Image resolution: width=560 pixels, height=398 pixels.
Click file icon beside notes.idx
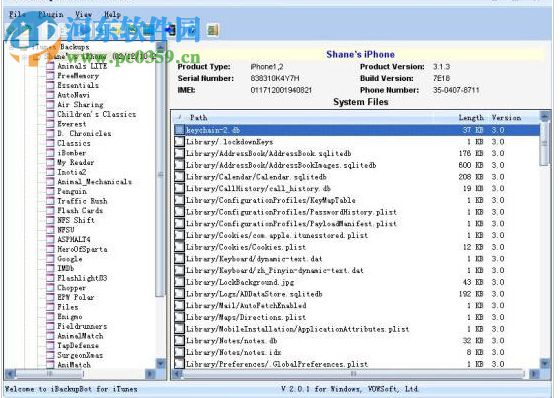[x=179, y=352]
